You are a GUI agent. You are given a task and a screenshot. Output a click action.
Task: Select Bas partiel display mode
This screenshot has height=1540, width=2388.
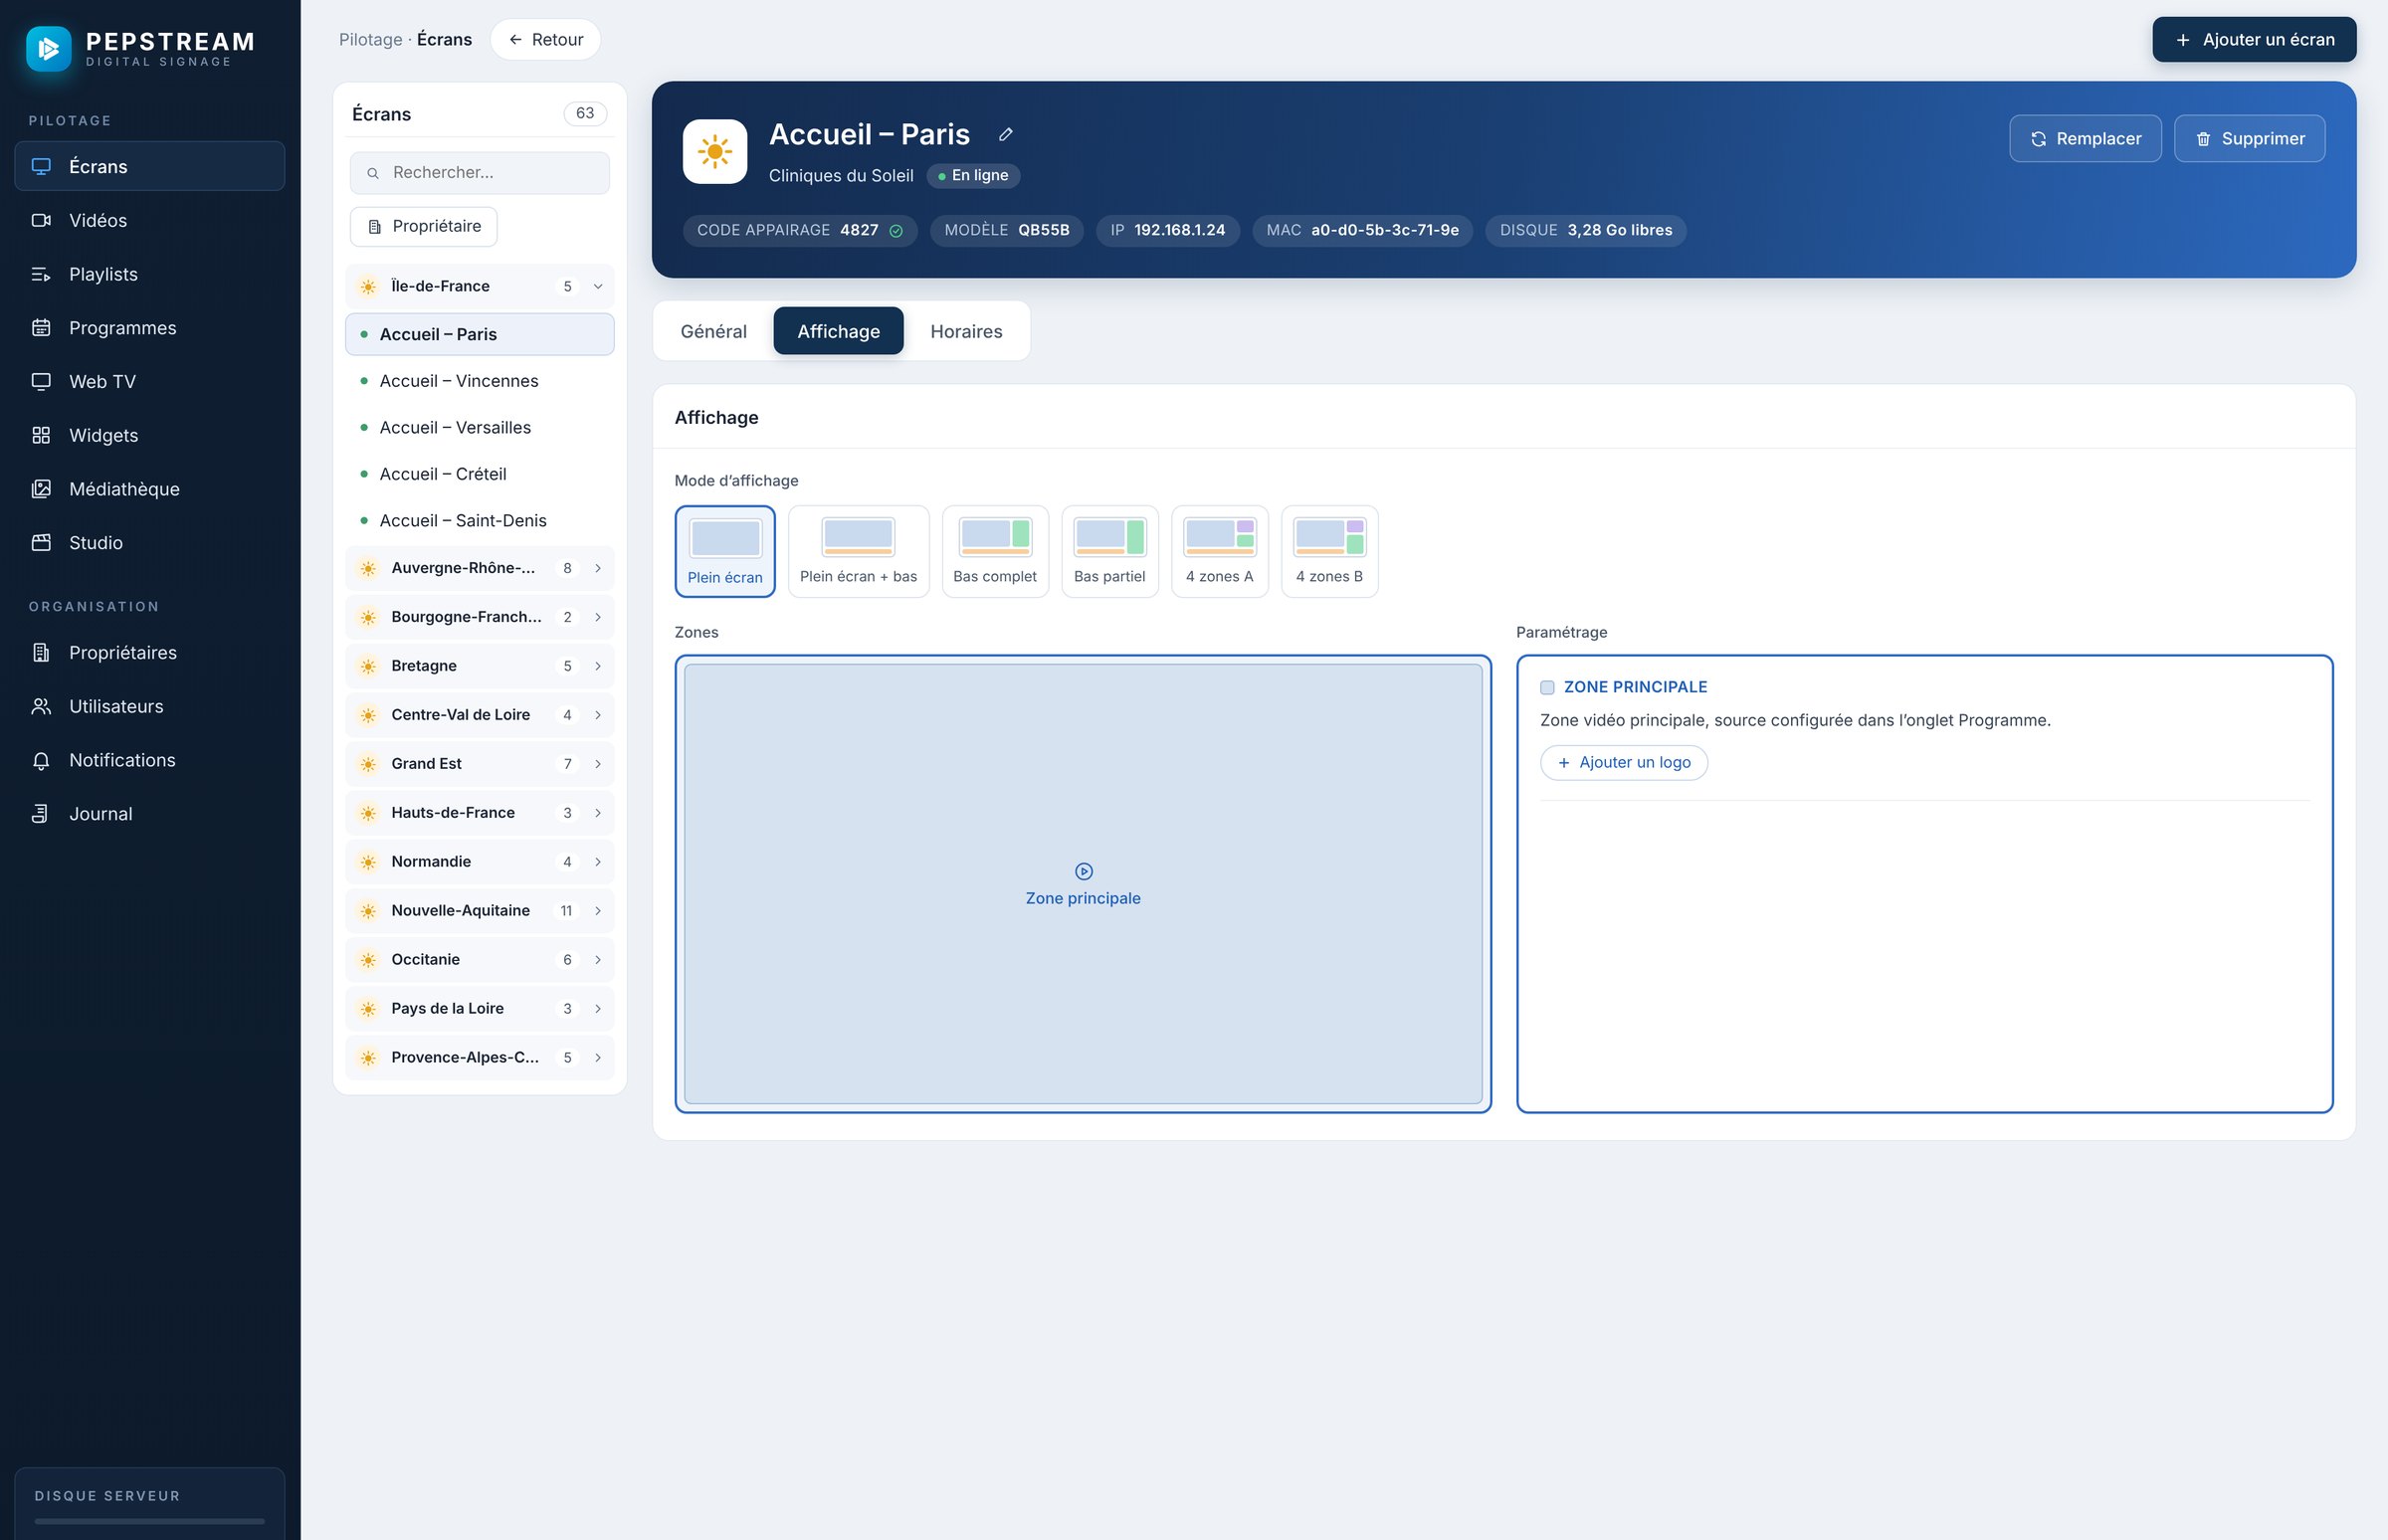pos(1110,551)
